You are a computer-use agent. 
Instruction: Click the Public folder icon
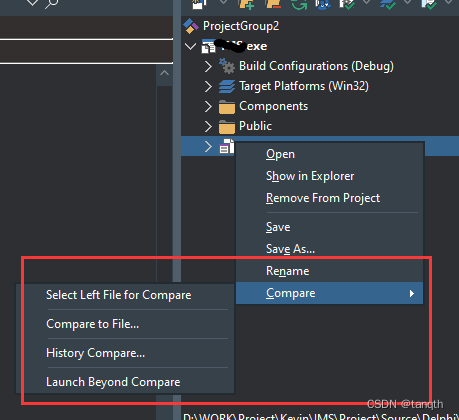(227, 127)
